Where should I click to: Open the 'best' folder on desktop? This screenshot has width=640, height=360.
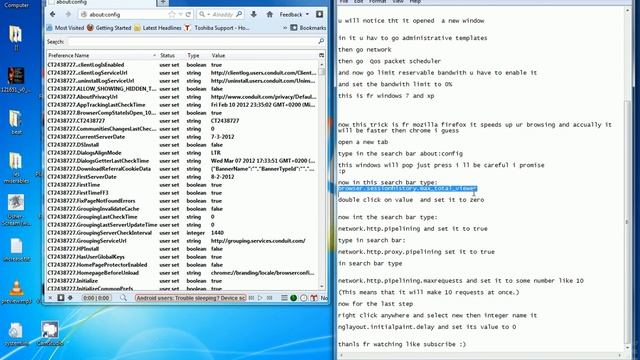16,122
